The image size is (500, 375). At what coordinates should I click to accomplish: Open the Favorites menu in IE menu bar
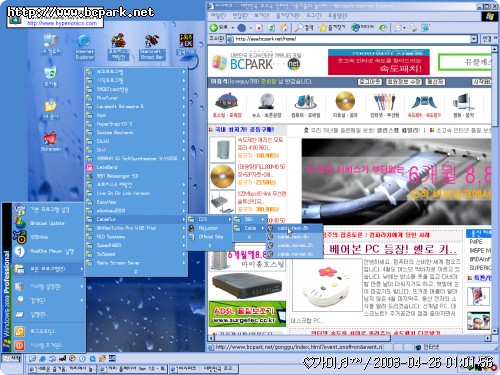click(288, 16)
